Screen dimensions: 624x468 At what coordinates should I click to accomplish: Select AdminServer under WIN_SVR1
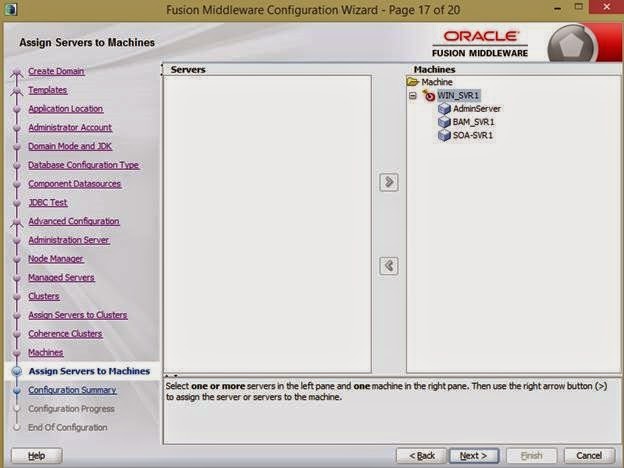coord(477,109)
